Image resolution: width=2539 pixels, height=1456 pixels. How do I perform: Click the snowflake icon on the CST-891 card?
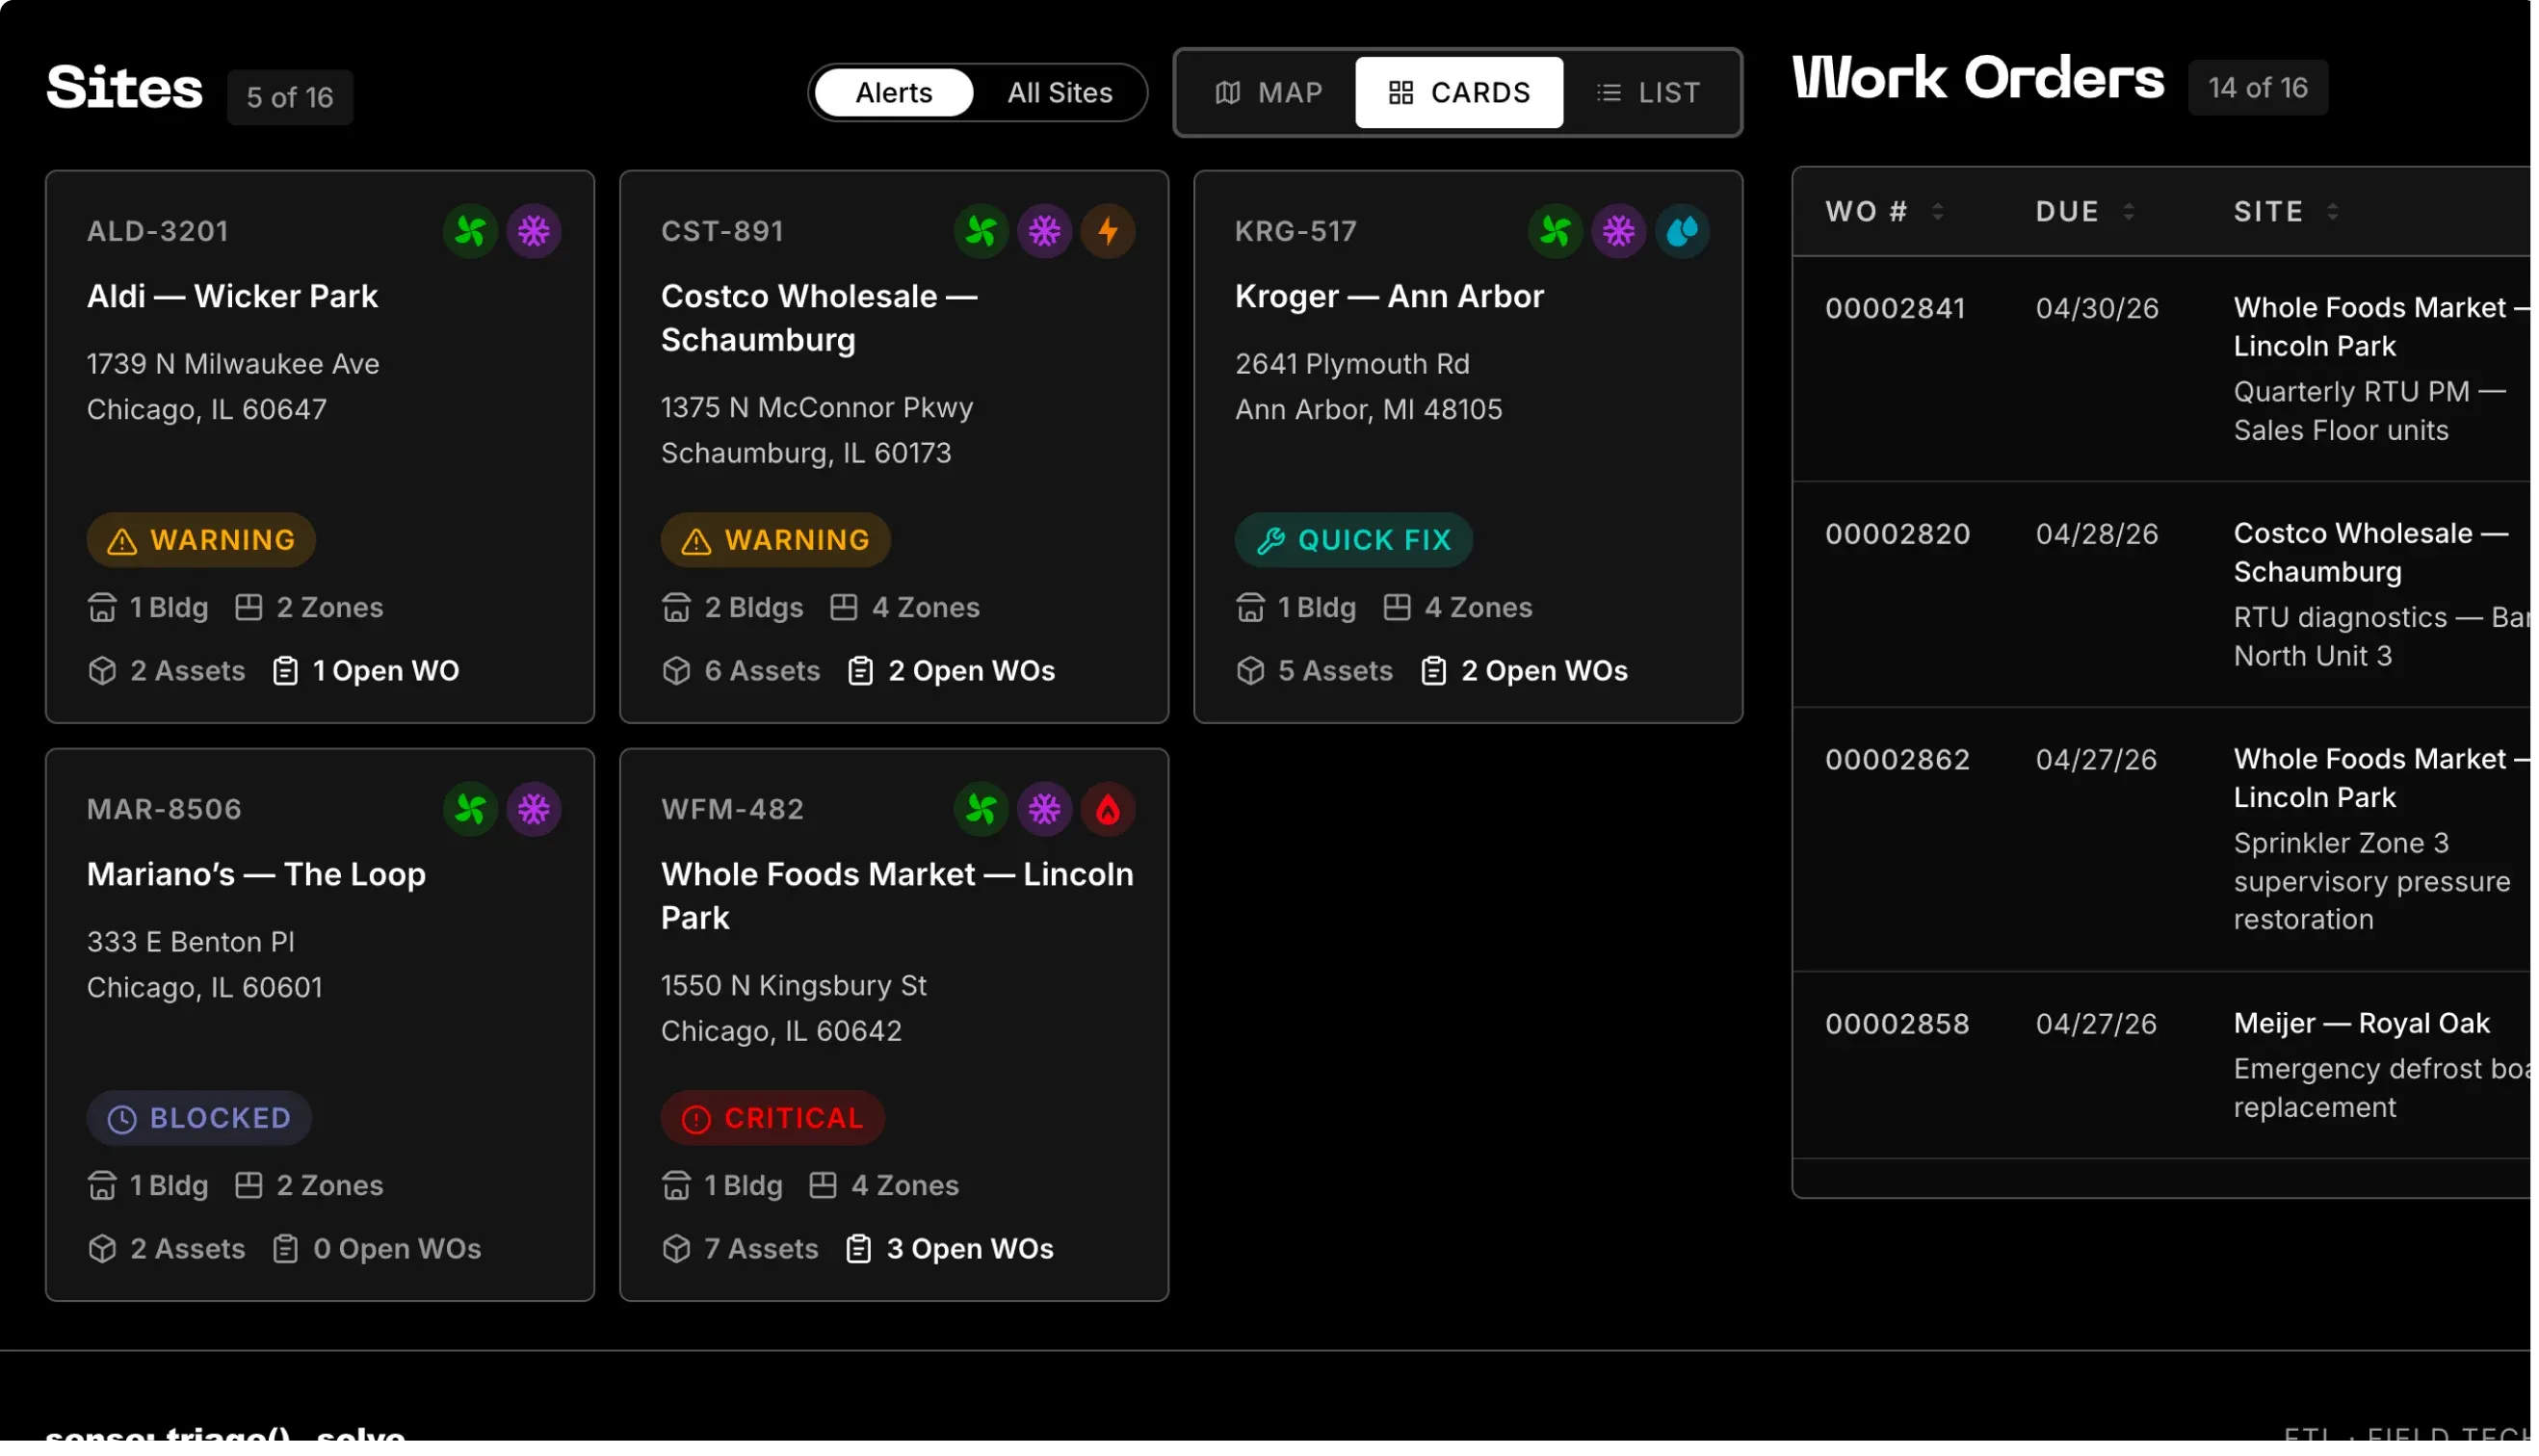(x=1047, y=232)
